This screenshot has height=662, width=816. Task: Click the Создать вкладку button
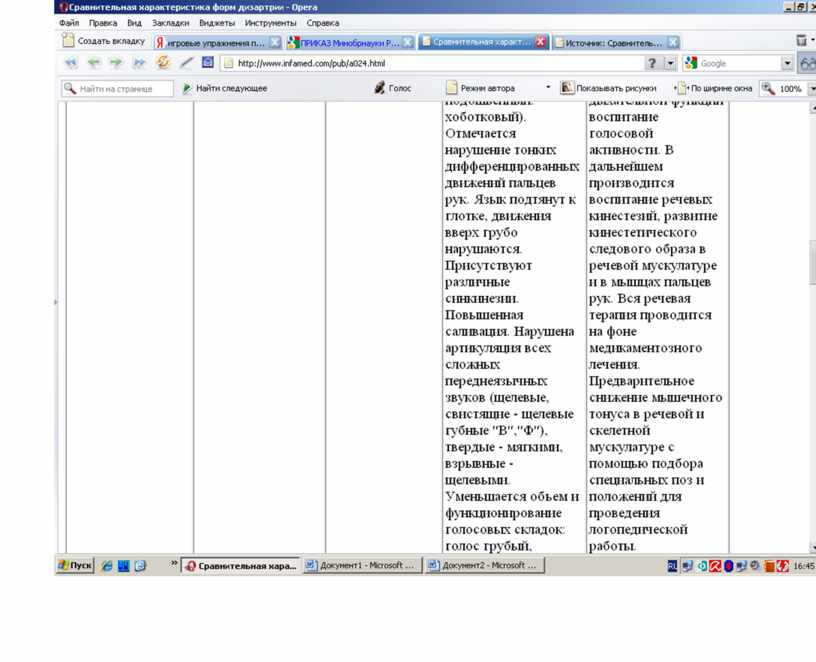[103, 42]
